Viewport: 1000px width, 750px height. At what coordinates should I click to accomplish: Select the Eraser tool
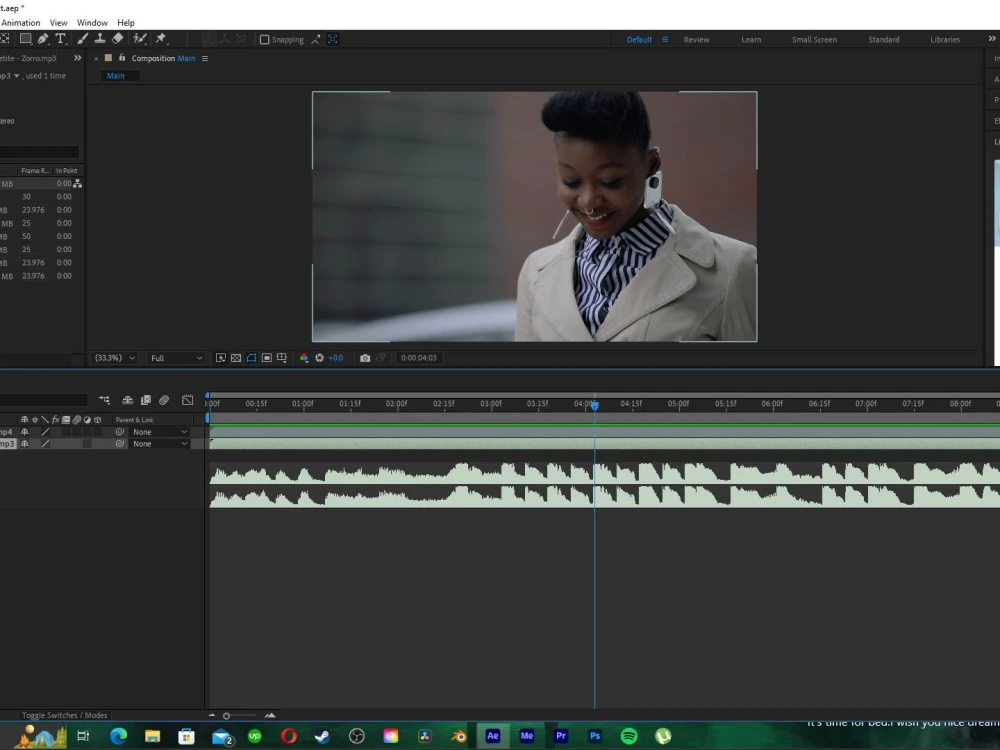[117, 39]
